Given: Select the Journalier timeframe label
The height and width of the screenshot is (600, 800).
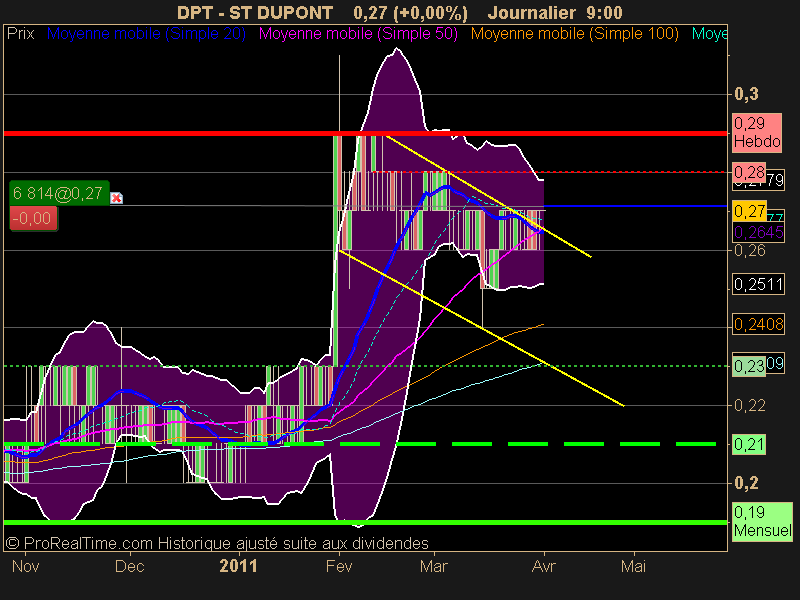Looking at the screenshot, I should coord(532,12).
